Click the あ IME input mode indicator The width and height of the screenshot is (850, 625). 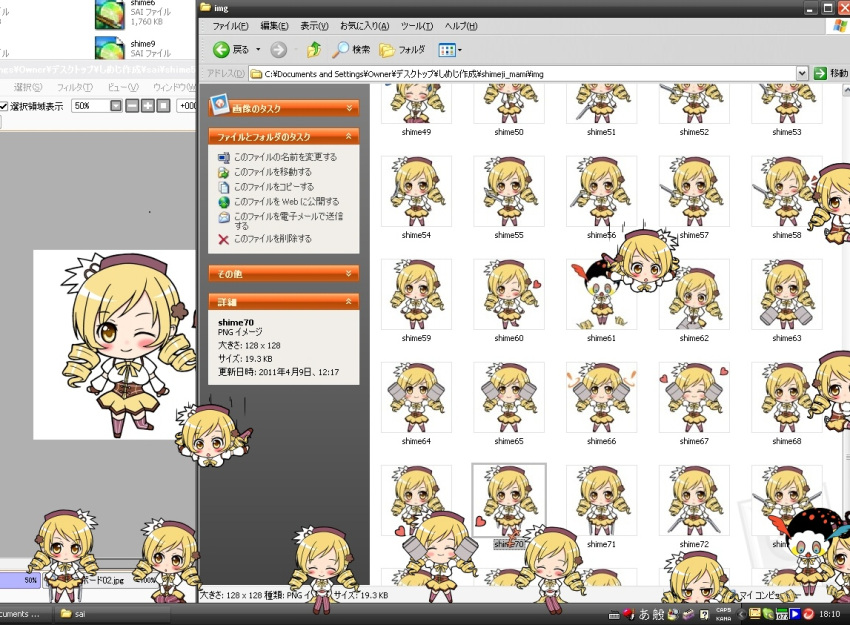pyautogui.click(x=644, y=614)
